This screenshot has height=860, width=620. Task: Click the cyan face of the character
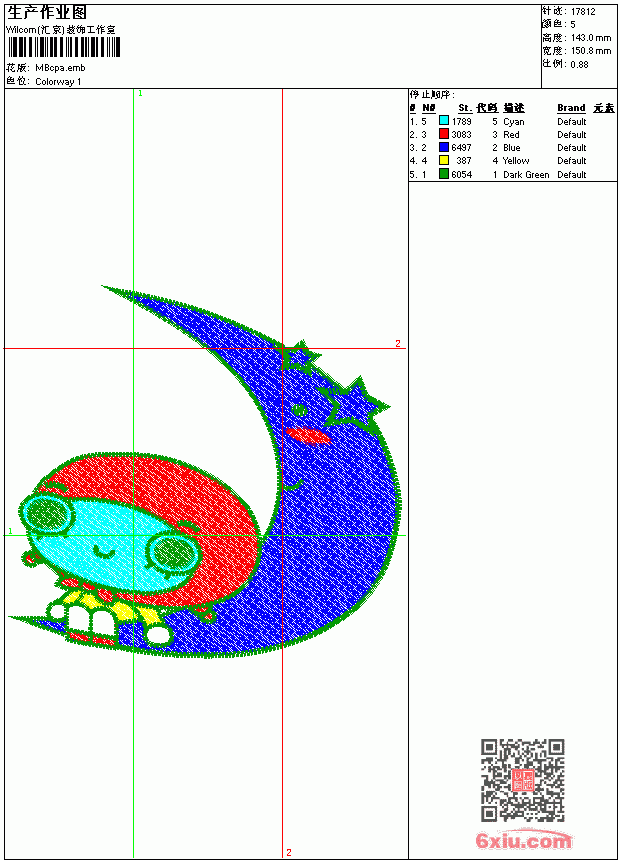coord(110,543)
